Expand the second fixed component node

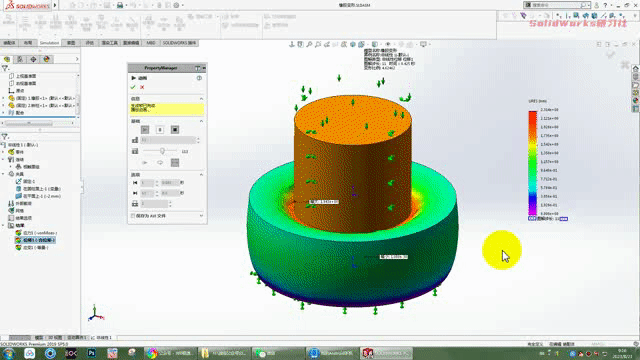[x=3, y=105]
